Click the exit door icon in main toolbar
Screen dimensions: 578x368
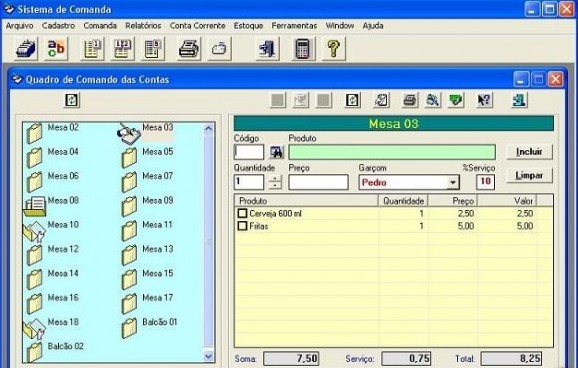(x=267, y=49)
